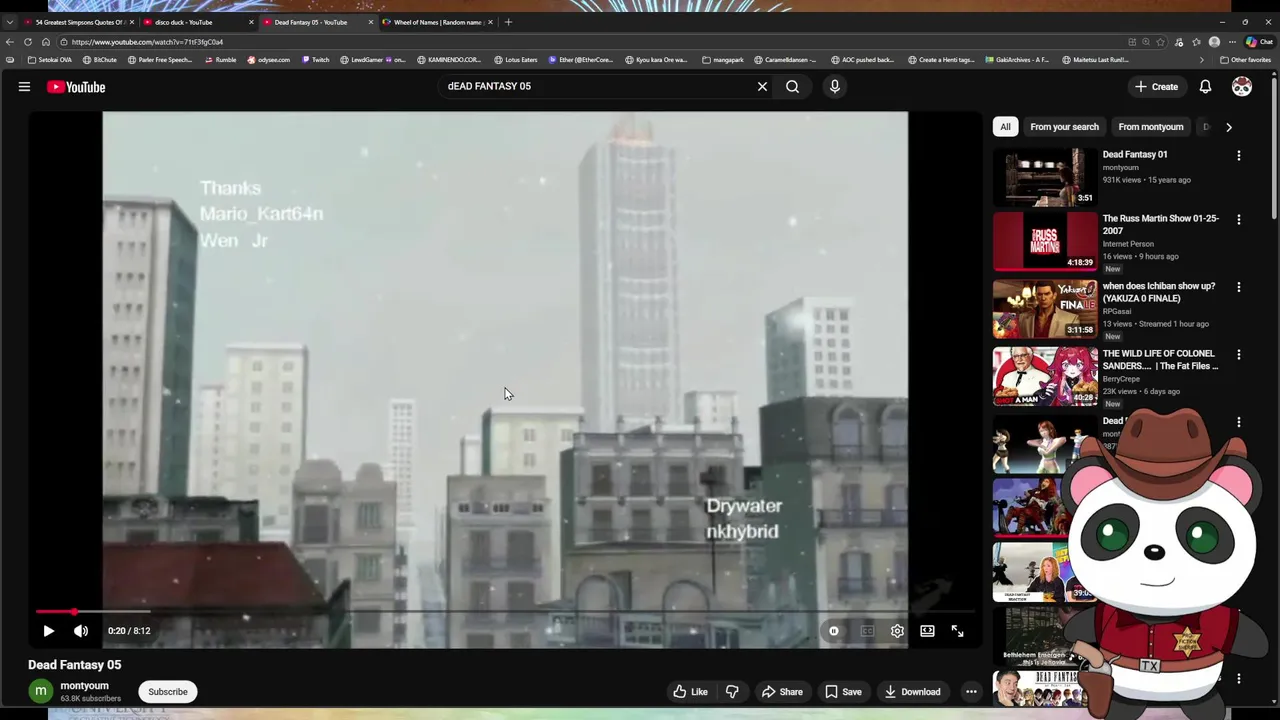Image resolution: width=1280 pixels, height=720 pixels.
Task: Go back with the browser back arrow
Action: point(10,42)
